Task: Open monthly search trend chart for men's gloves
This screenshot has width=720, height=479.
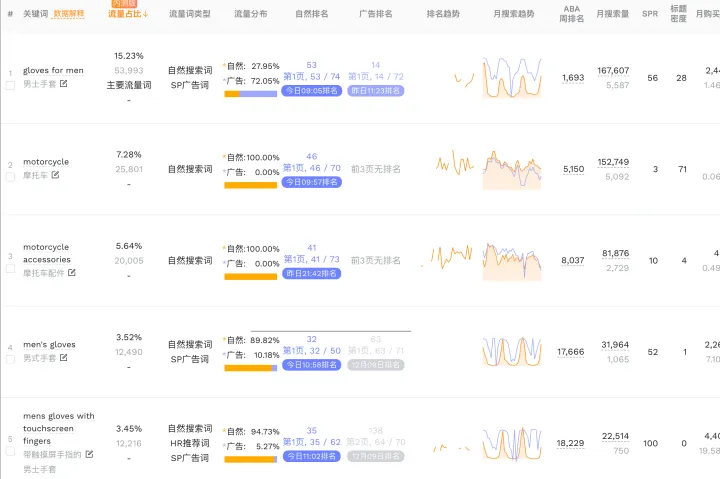Action: pos(512,352)
